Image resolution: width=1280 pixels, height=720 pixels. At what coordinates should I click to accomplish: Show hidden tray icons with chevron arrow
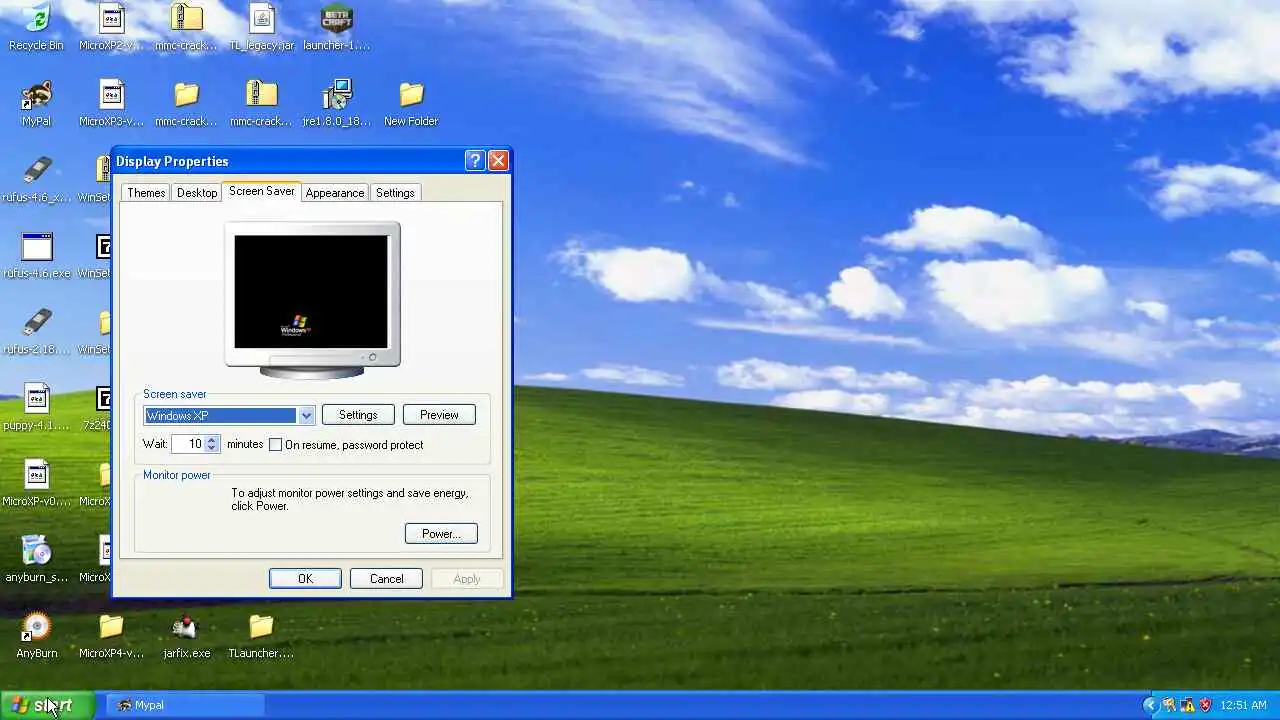[1150, 705]
